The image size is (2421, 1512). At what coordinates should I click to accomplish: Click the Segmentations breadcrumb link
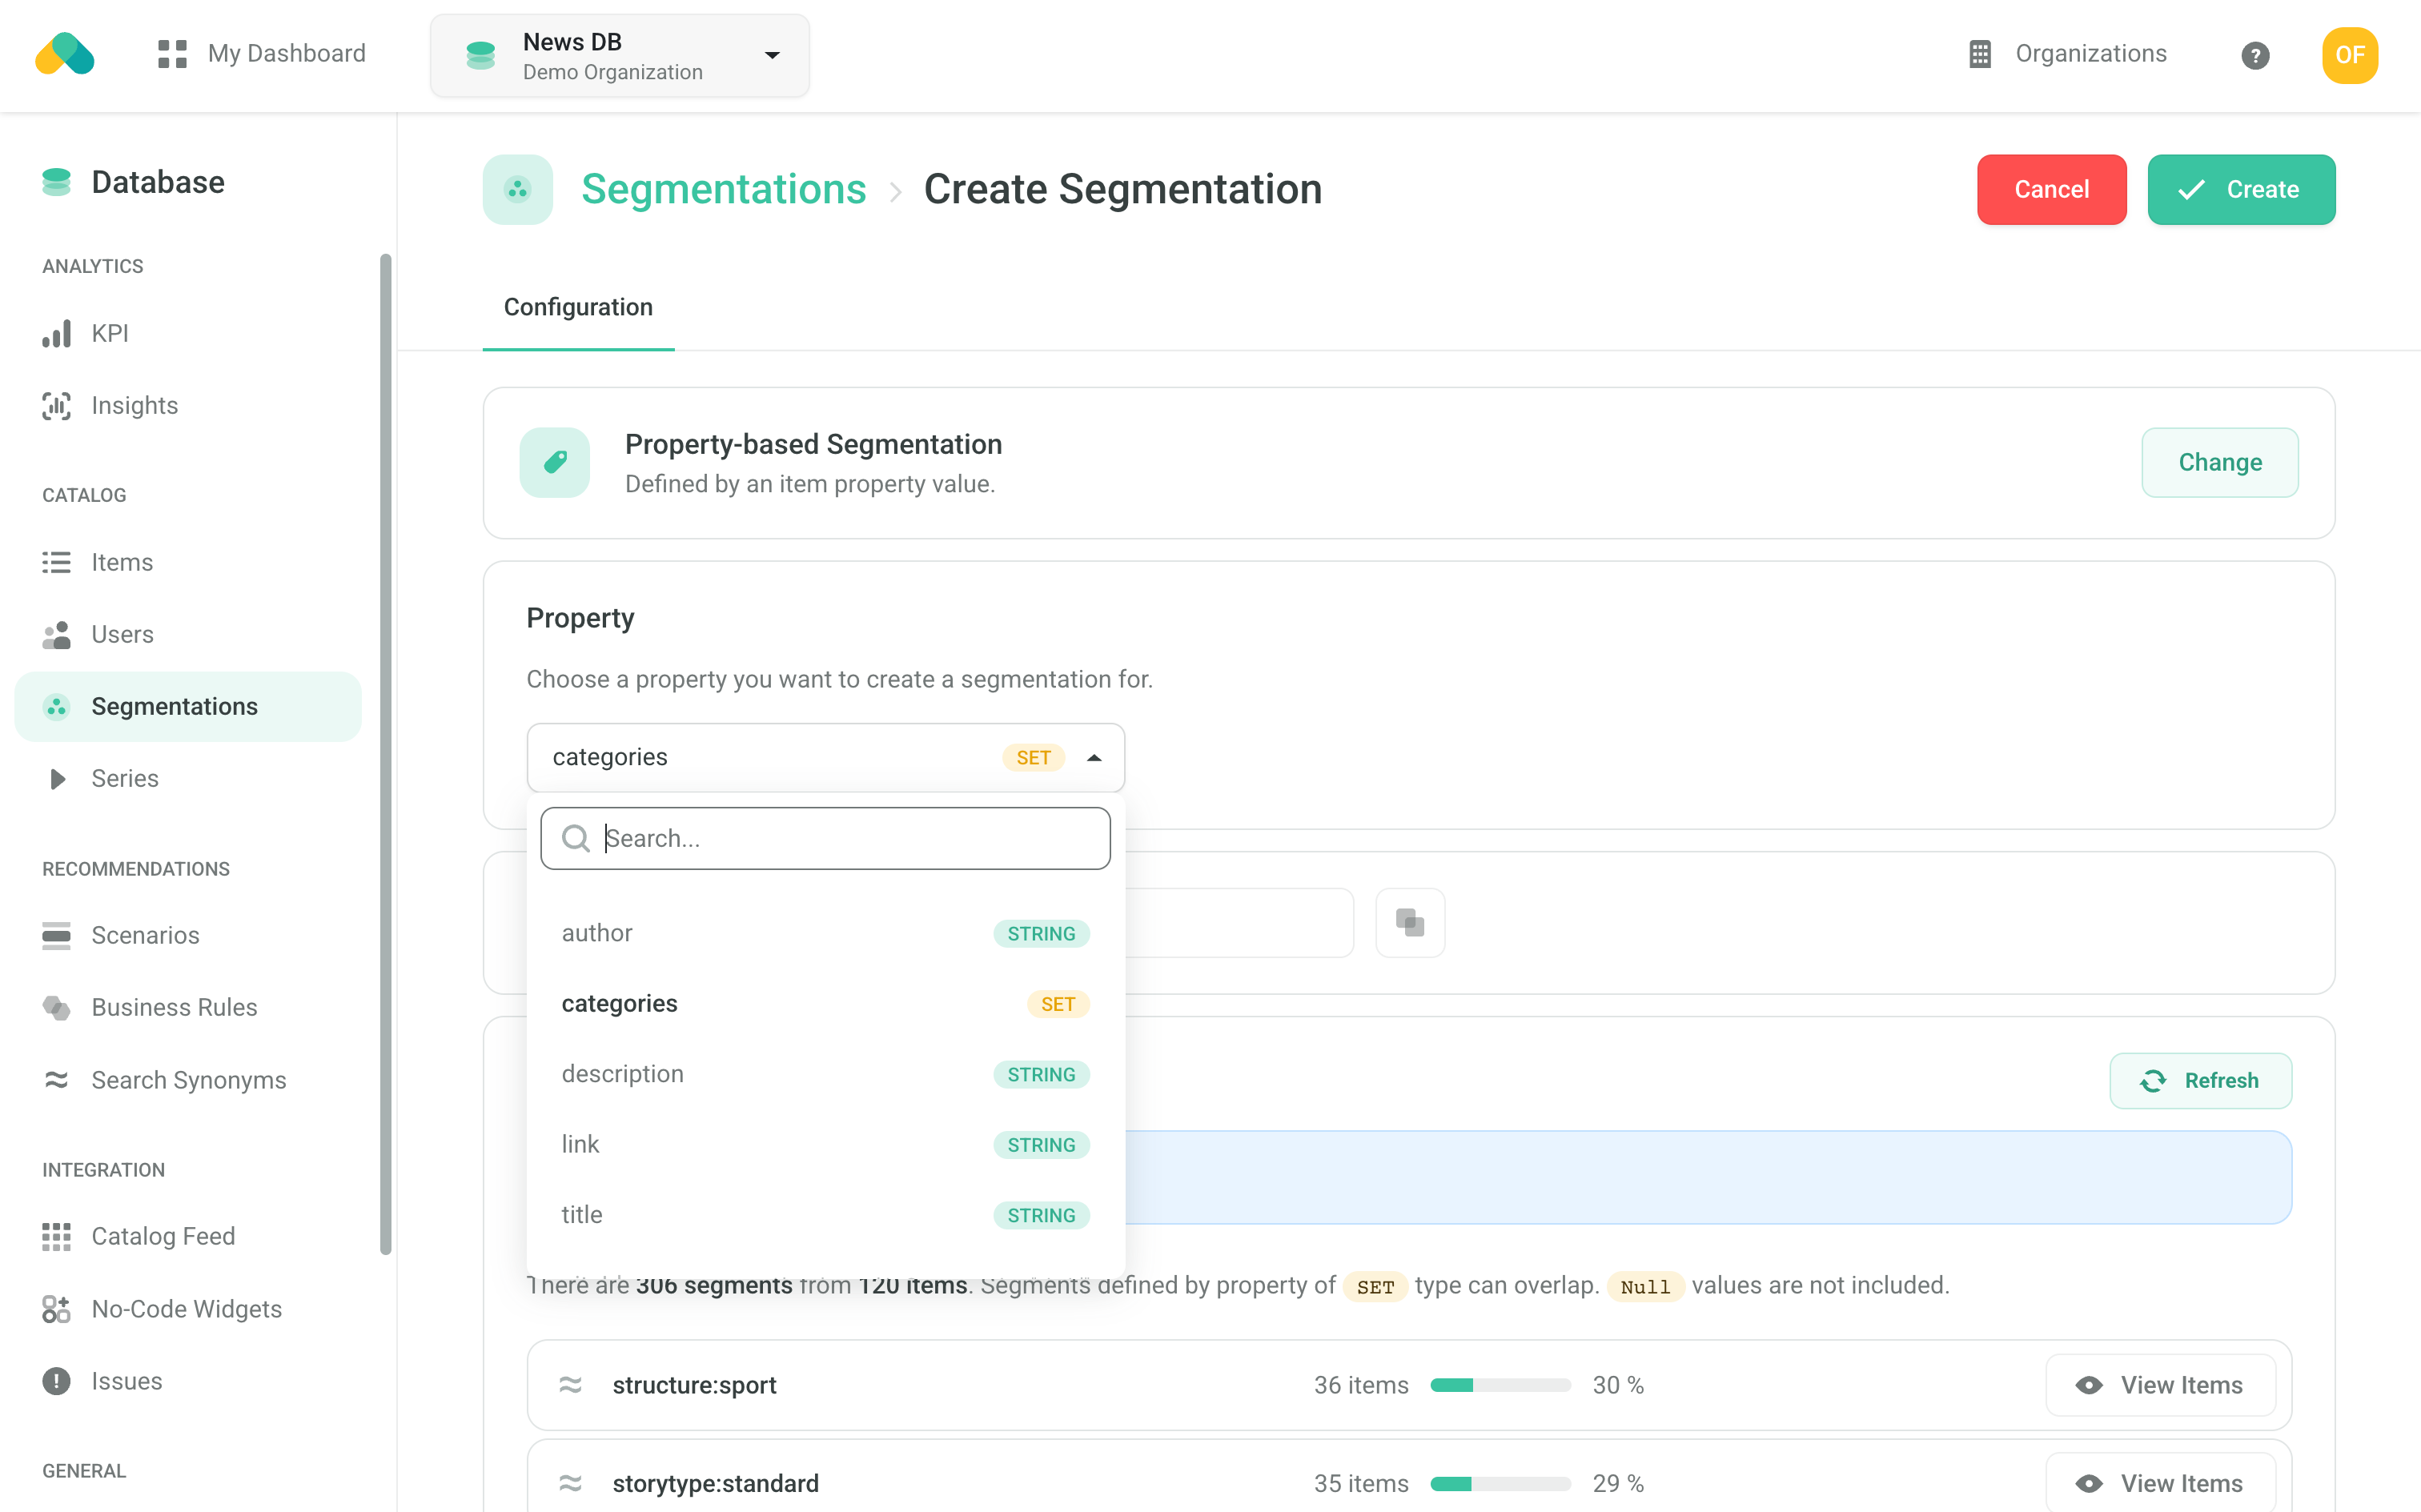[724, 189]
